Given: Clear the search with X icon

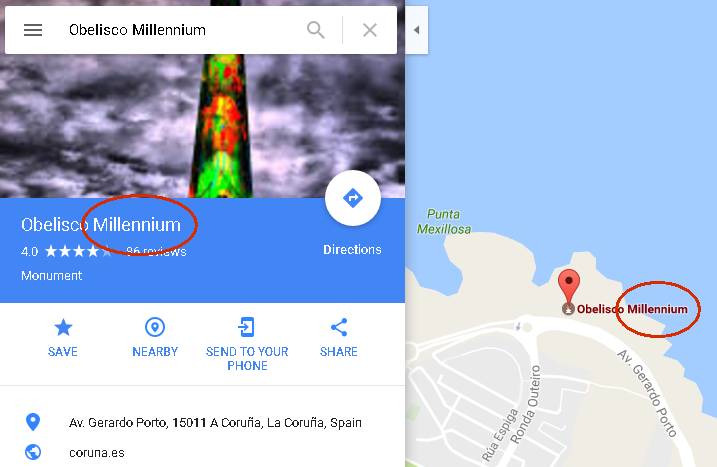Looking at the screenshot, I should pyautogui.click(x=369, y=30).
